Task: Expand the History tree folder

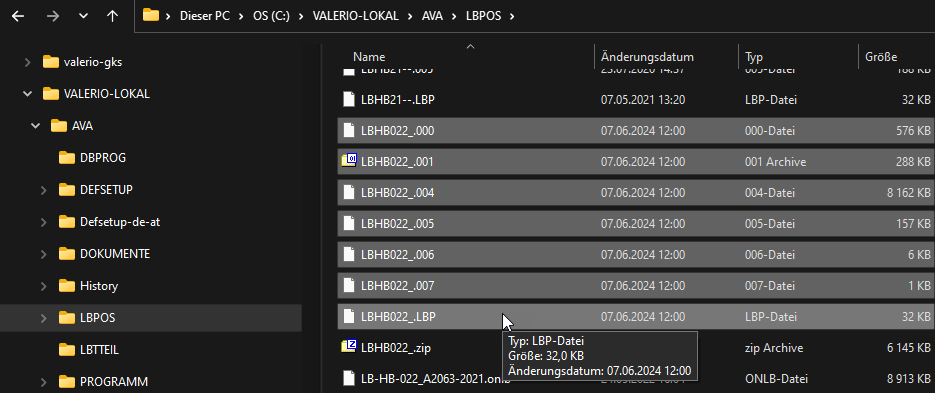Action: pyautogui.click(x=44, y=286)
